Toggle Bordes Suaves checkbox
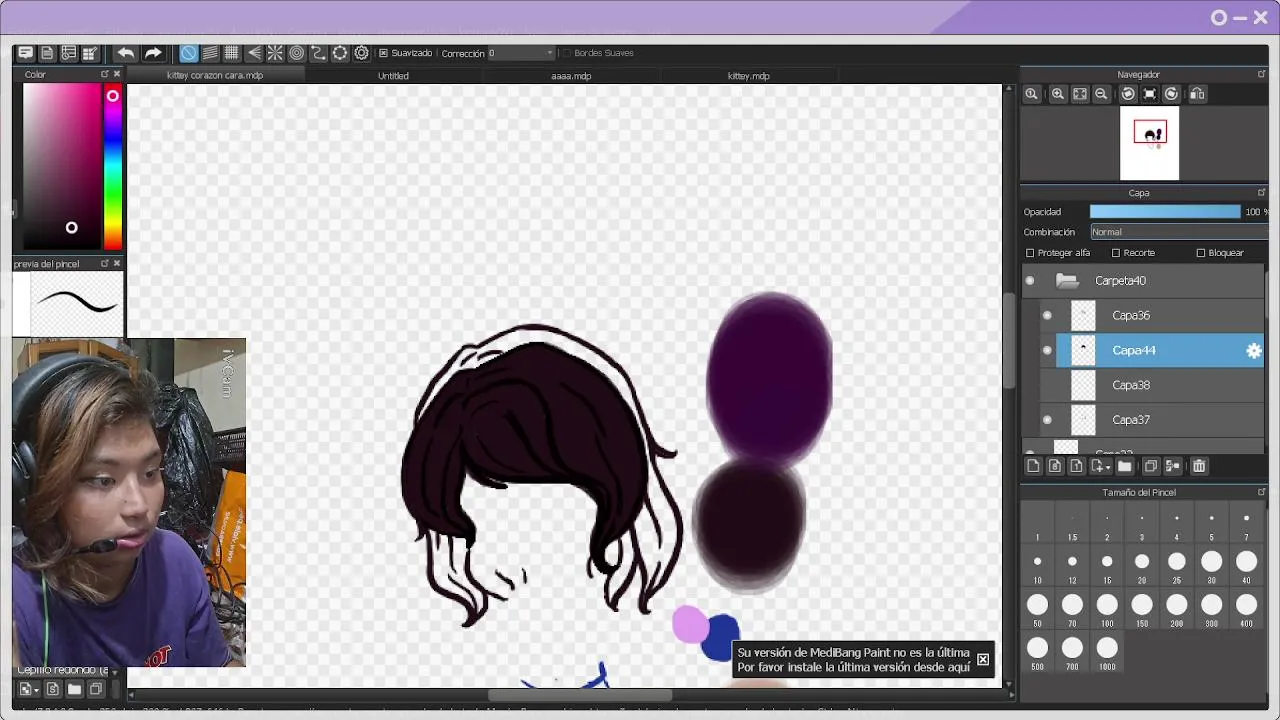Screen dimensions: 1280x720 [566, 53]
